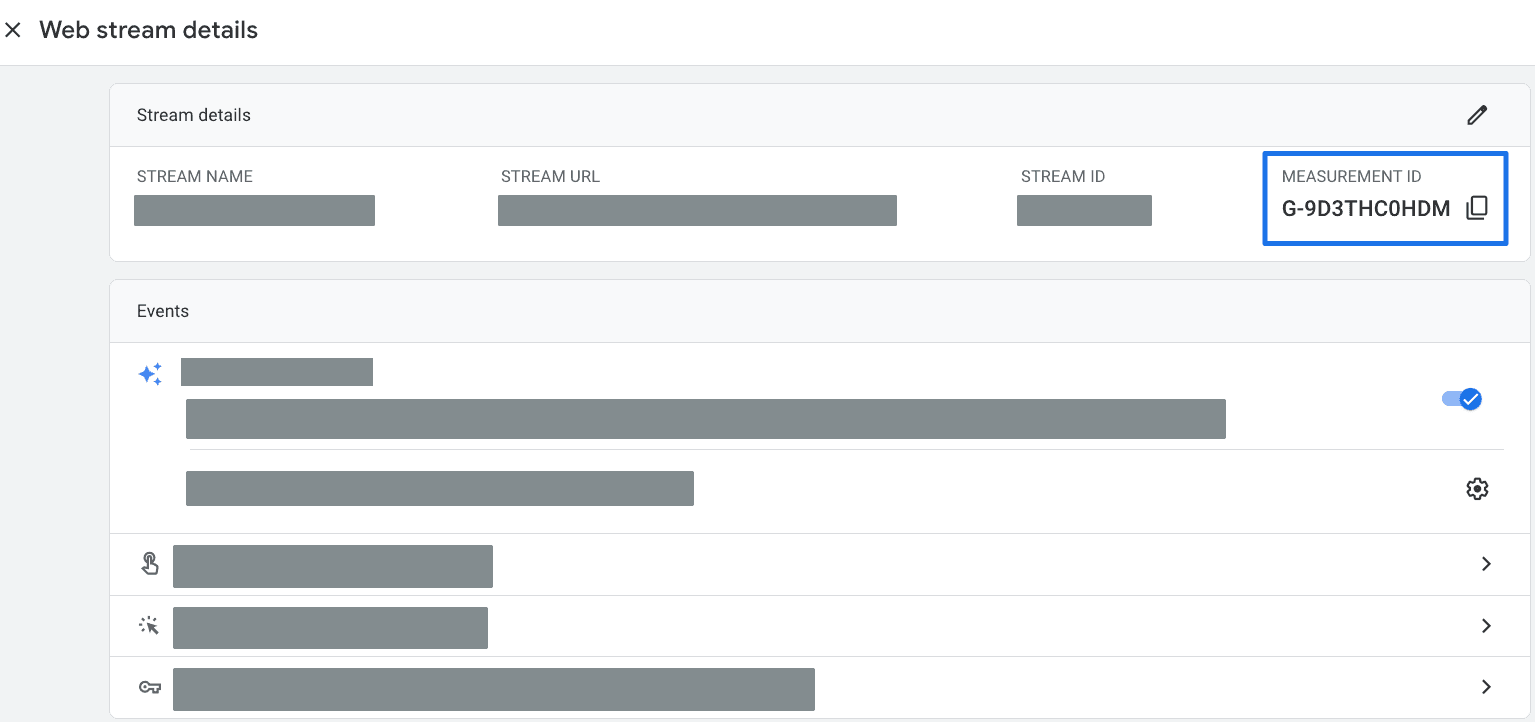This screenshot has width=1535, height=722.
Task: Click the Stream URL value bar
Action: pos(697,210)
